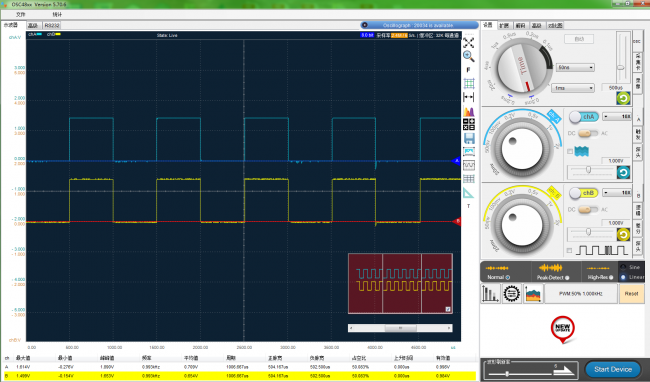The width and height of the screenshot is (650, 382).
Task: Click channel A vertical offset slider handle
Action: click(588, 169)
